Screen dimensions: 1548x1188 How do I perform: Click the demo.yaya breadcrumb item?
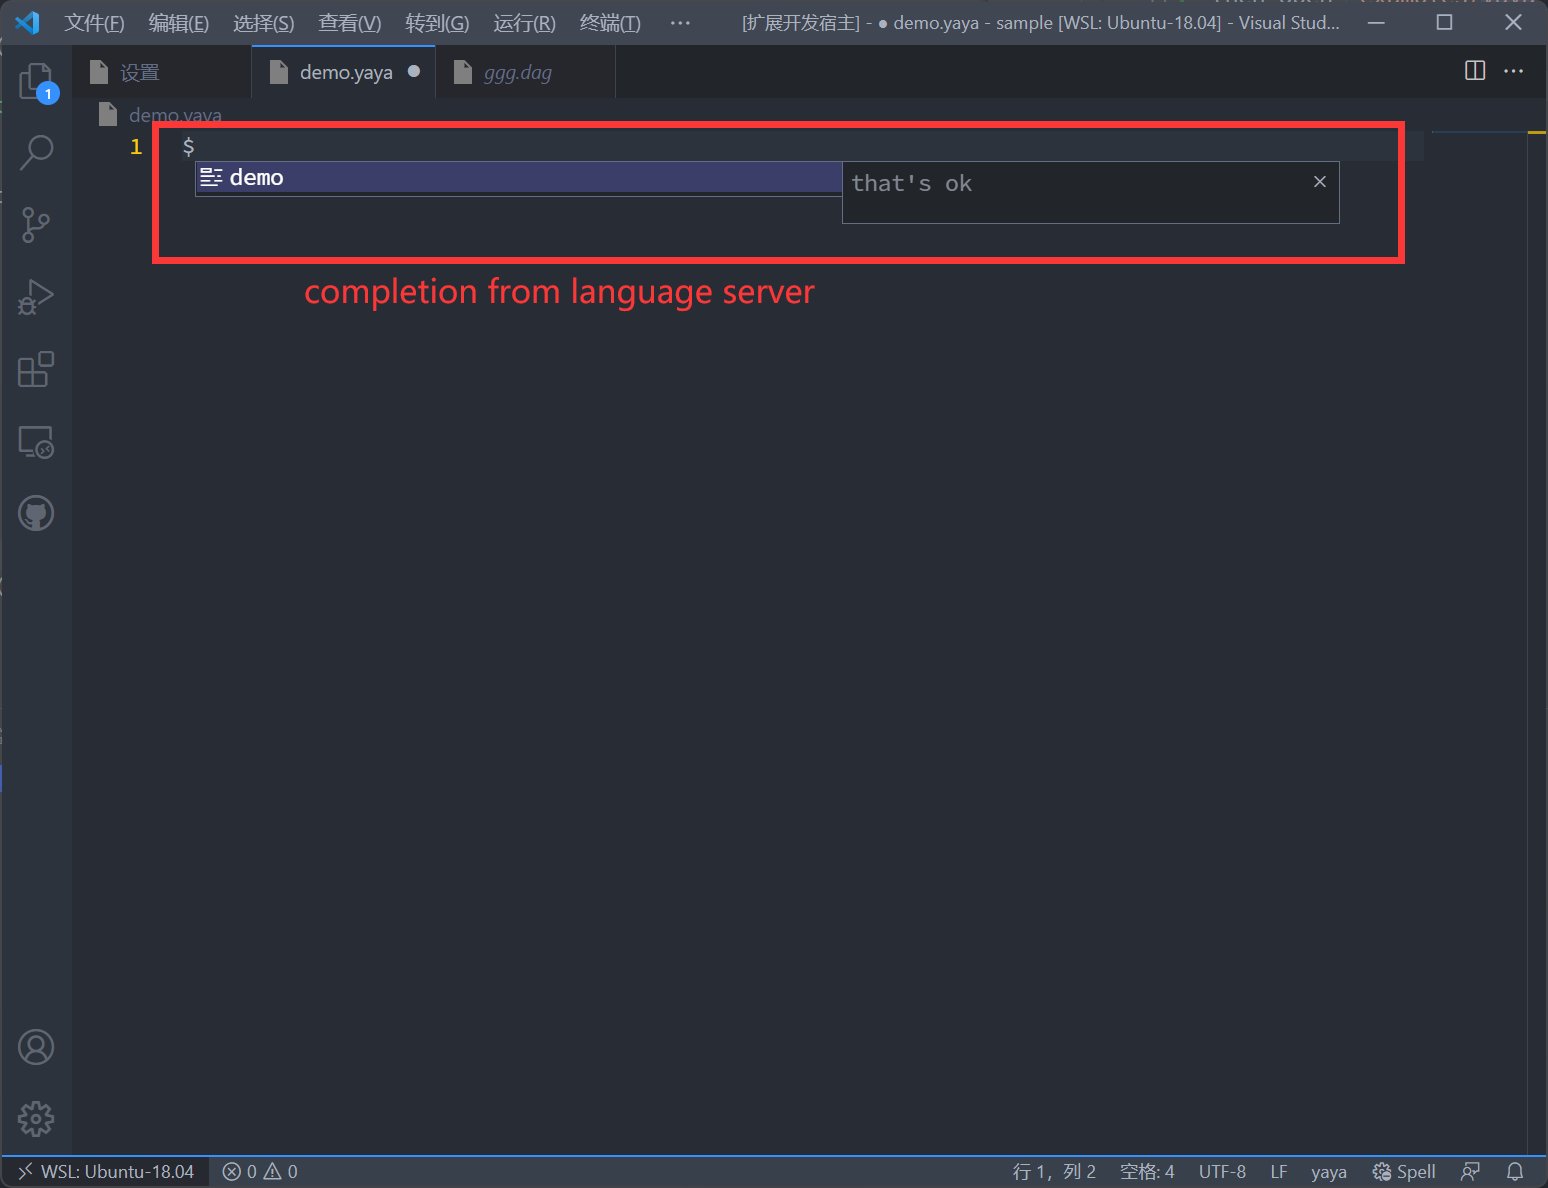(x=175, y=115)
